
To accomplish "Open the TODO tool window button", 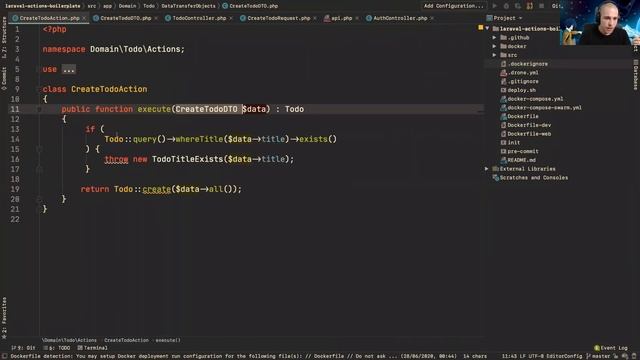I will point(57,348).
